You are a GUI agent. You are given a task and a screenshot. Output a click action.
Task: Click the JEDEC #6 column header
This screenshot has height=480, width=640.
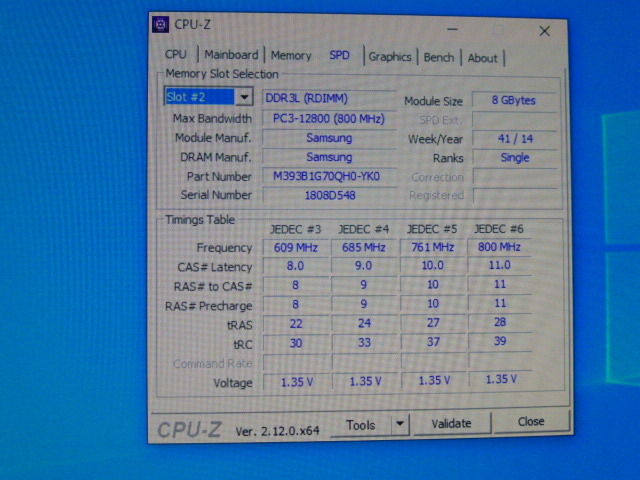point(499,229)
